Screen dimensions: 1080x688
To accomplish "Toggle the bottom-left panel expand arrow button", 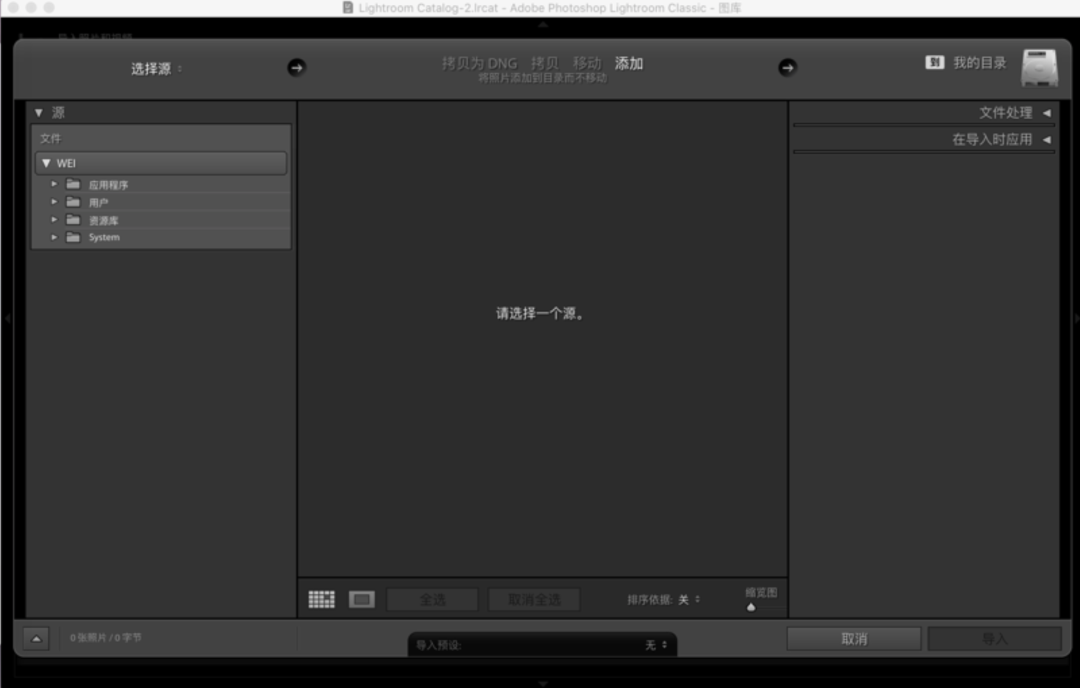I will click(x=36, y=638).
